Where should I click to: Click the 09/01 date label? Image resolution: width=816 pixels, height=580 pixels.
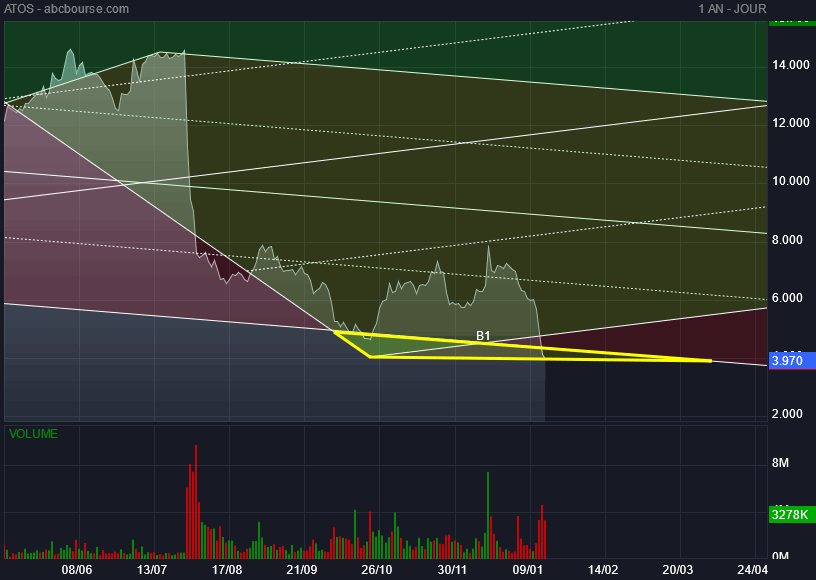coord(528,570)
